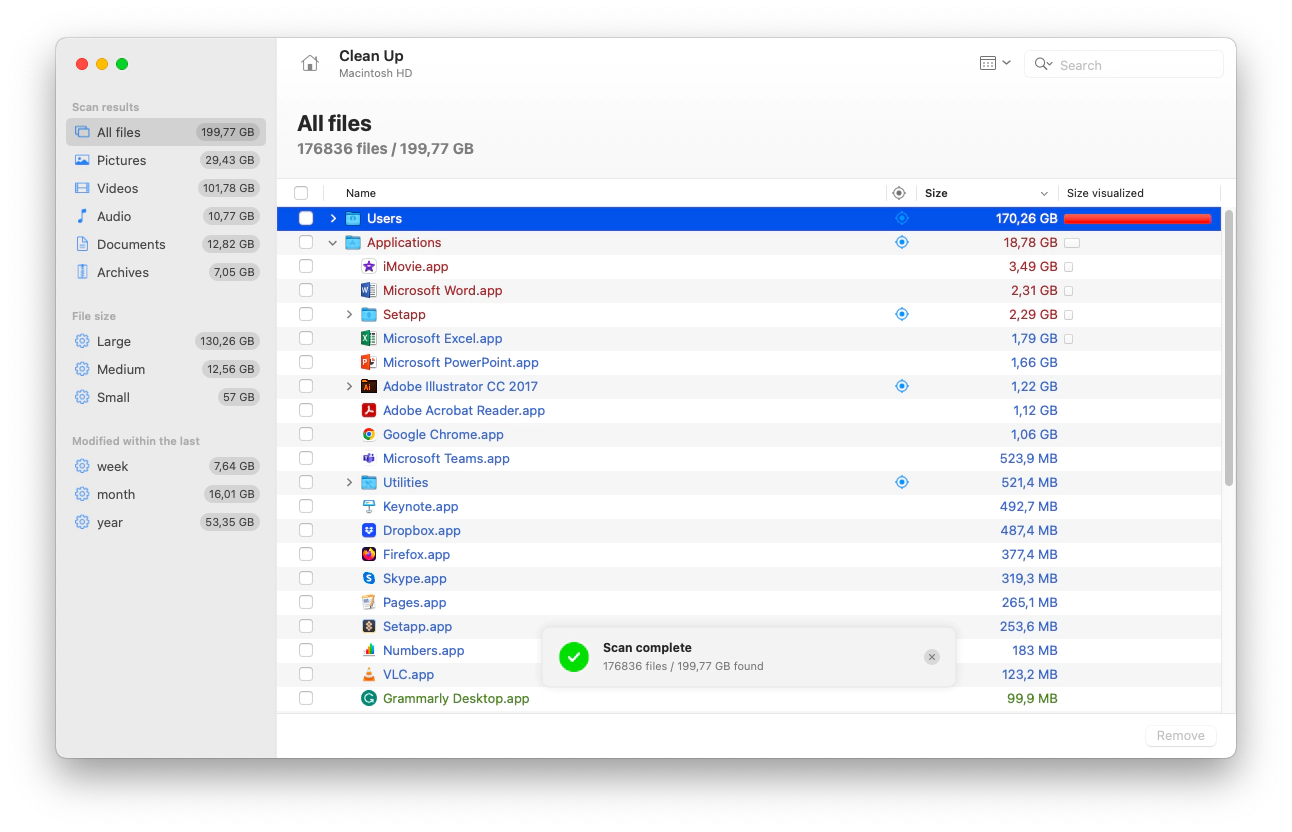Screen dimensions: 1292x832
Task: Expand the Setapp folder row
Action: (349, 314)
